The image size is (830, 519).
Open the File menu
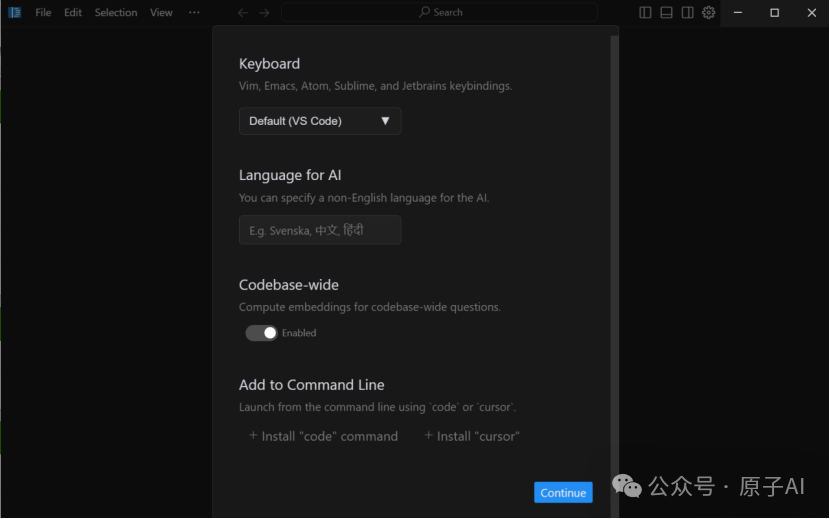click(x=43, y=13)
